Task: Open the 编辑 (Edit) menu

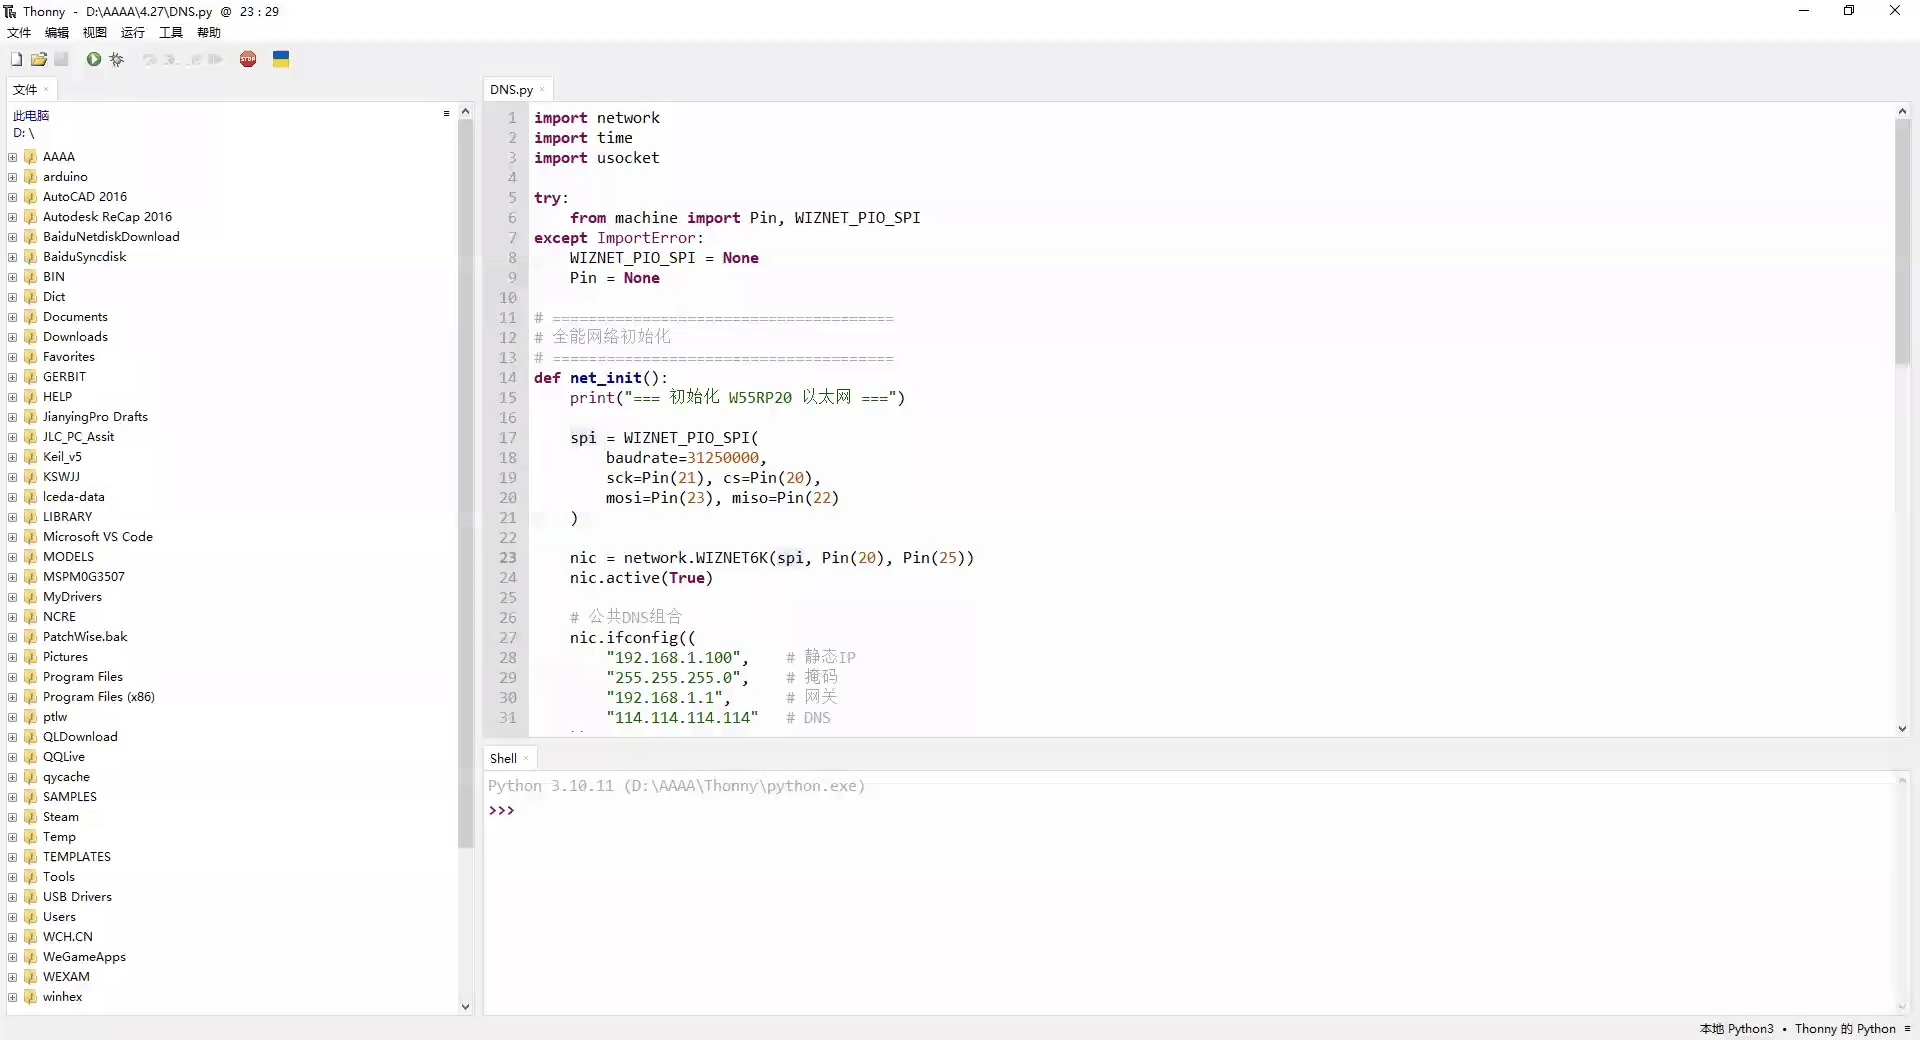Action: (x=57, y=33)
